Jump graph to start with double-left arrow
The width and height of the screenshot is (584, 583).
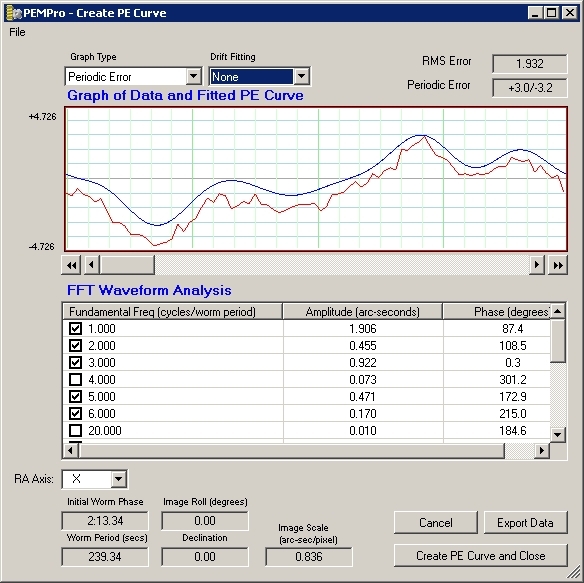[x=72, y=265]
